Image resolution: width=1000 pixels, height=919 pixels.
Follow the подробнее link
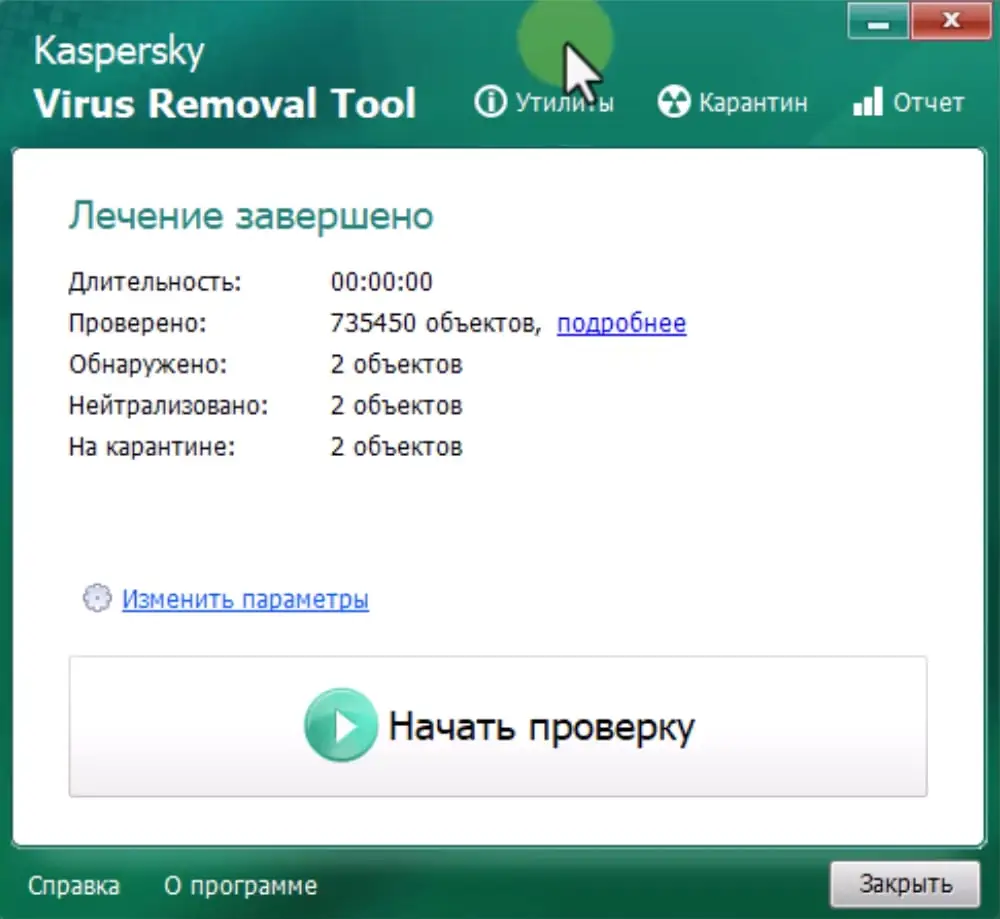[x=622, y=323]
